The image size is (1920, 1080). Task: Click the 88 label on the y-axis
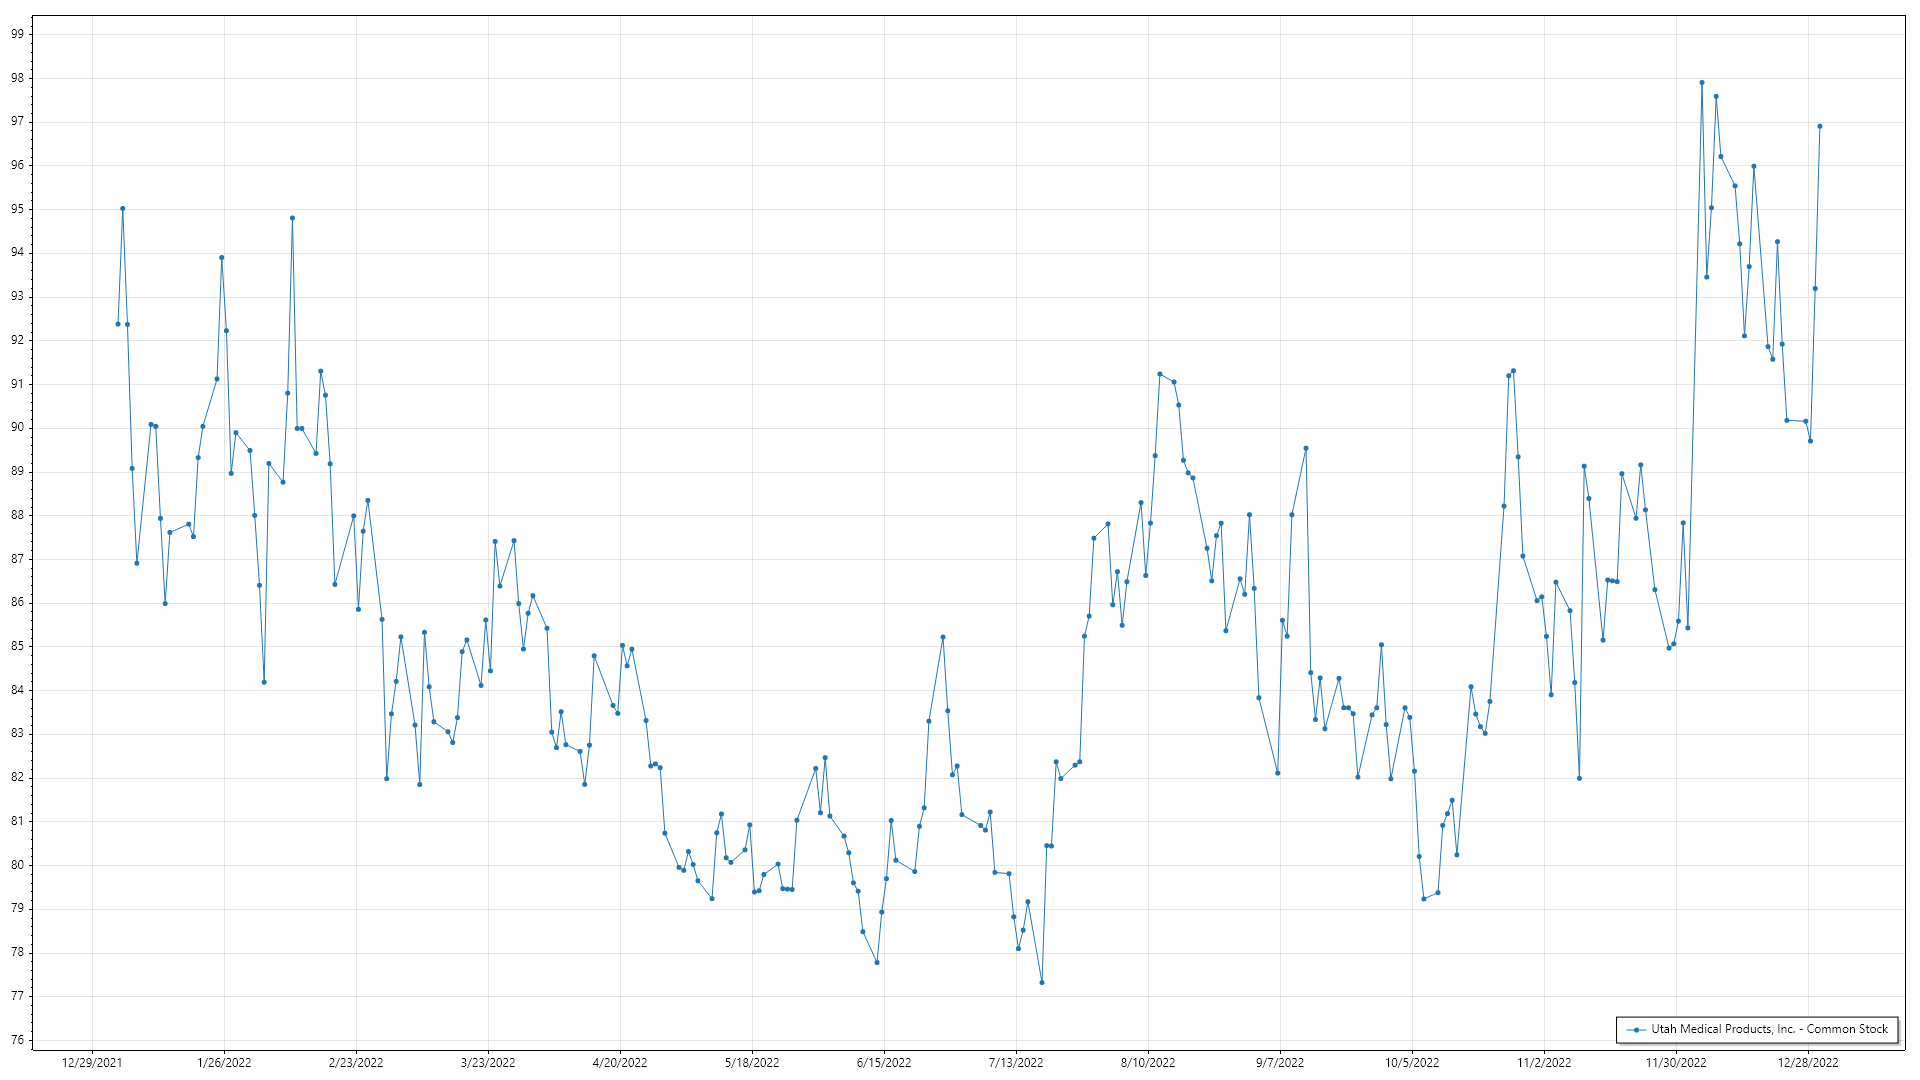click(x=18, y=515)
